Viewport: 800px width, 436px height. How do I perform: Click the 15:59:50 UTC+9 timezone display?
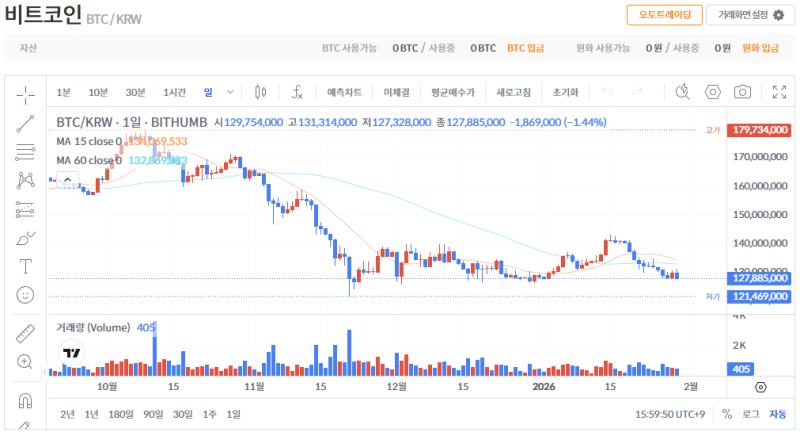point(672,414)
